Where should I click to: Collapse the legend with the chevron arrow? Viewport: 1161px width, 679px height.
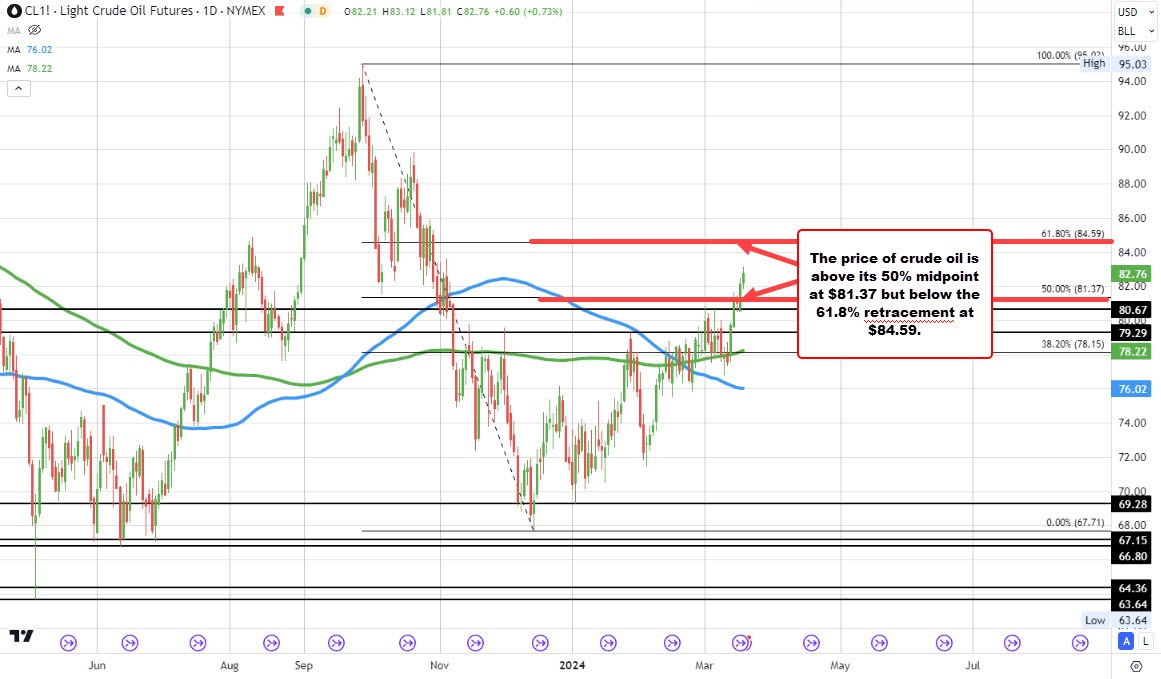pos(18,88)
